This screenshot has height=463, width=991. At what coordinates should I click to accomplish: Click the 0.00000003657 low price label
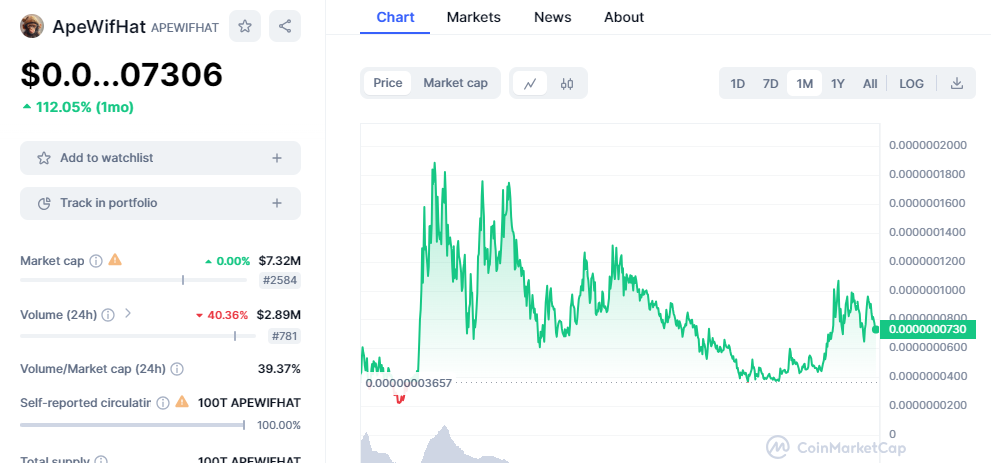(x=409, y=383)
